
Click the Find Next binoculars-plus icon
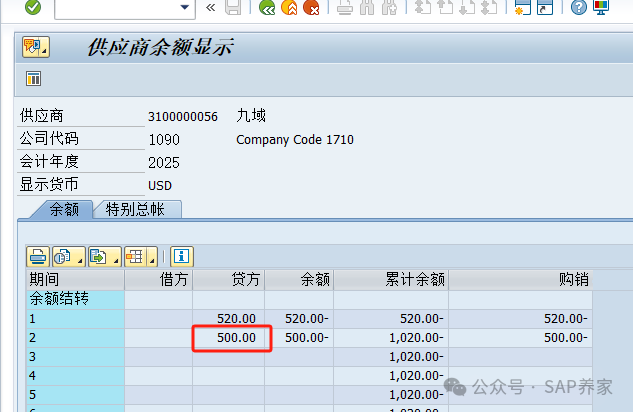389,7
